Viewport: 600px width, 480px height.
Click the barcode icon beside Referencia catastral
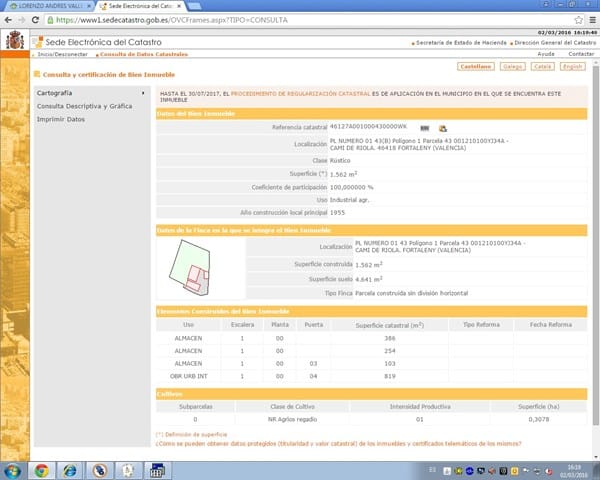(x=425, y=128)
